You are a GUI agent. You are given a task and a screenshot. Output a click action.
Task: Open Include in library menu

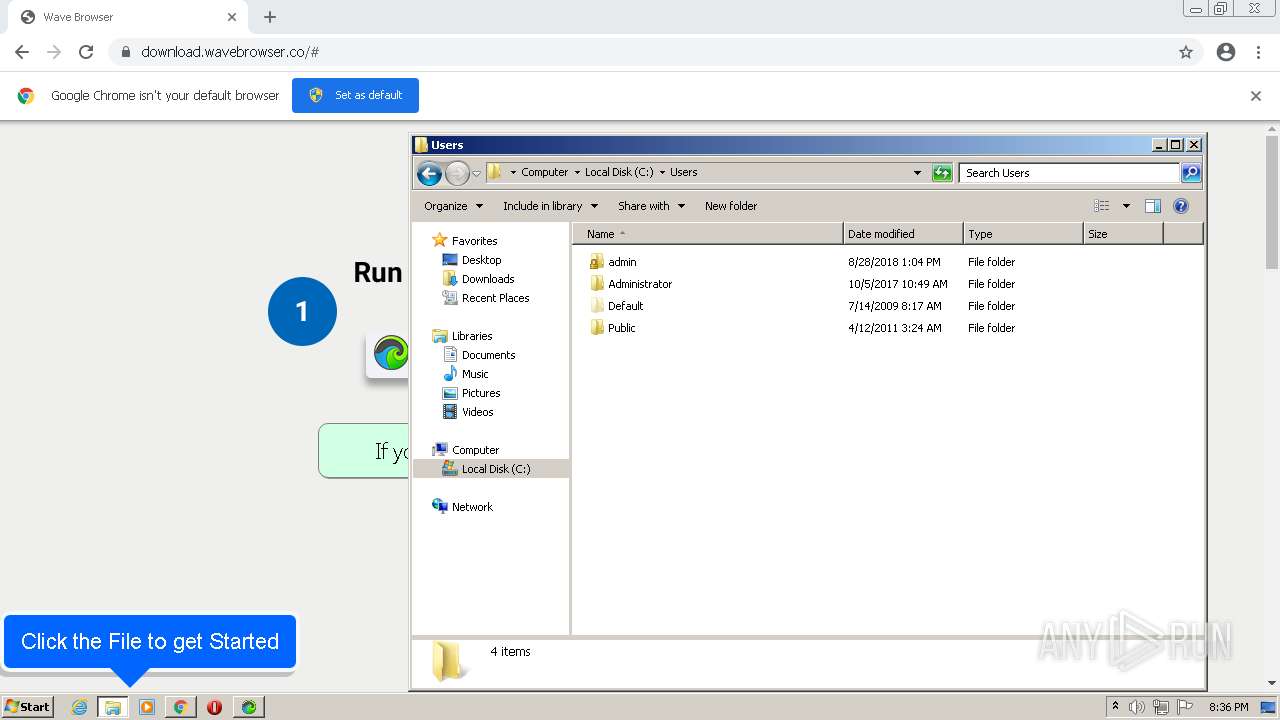[x=550, y=206]
